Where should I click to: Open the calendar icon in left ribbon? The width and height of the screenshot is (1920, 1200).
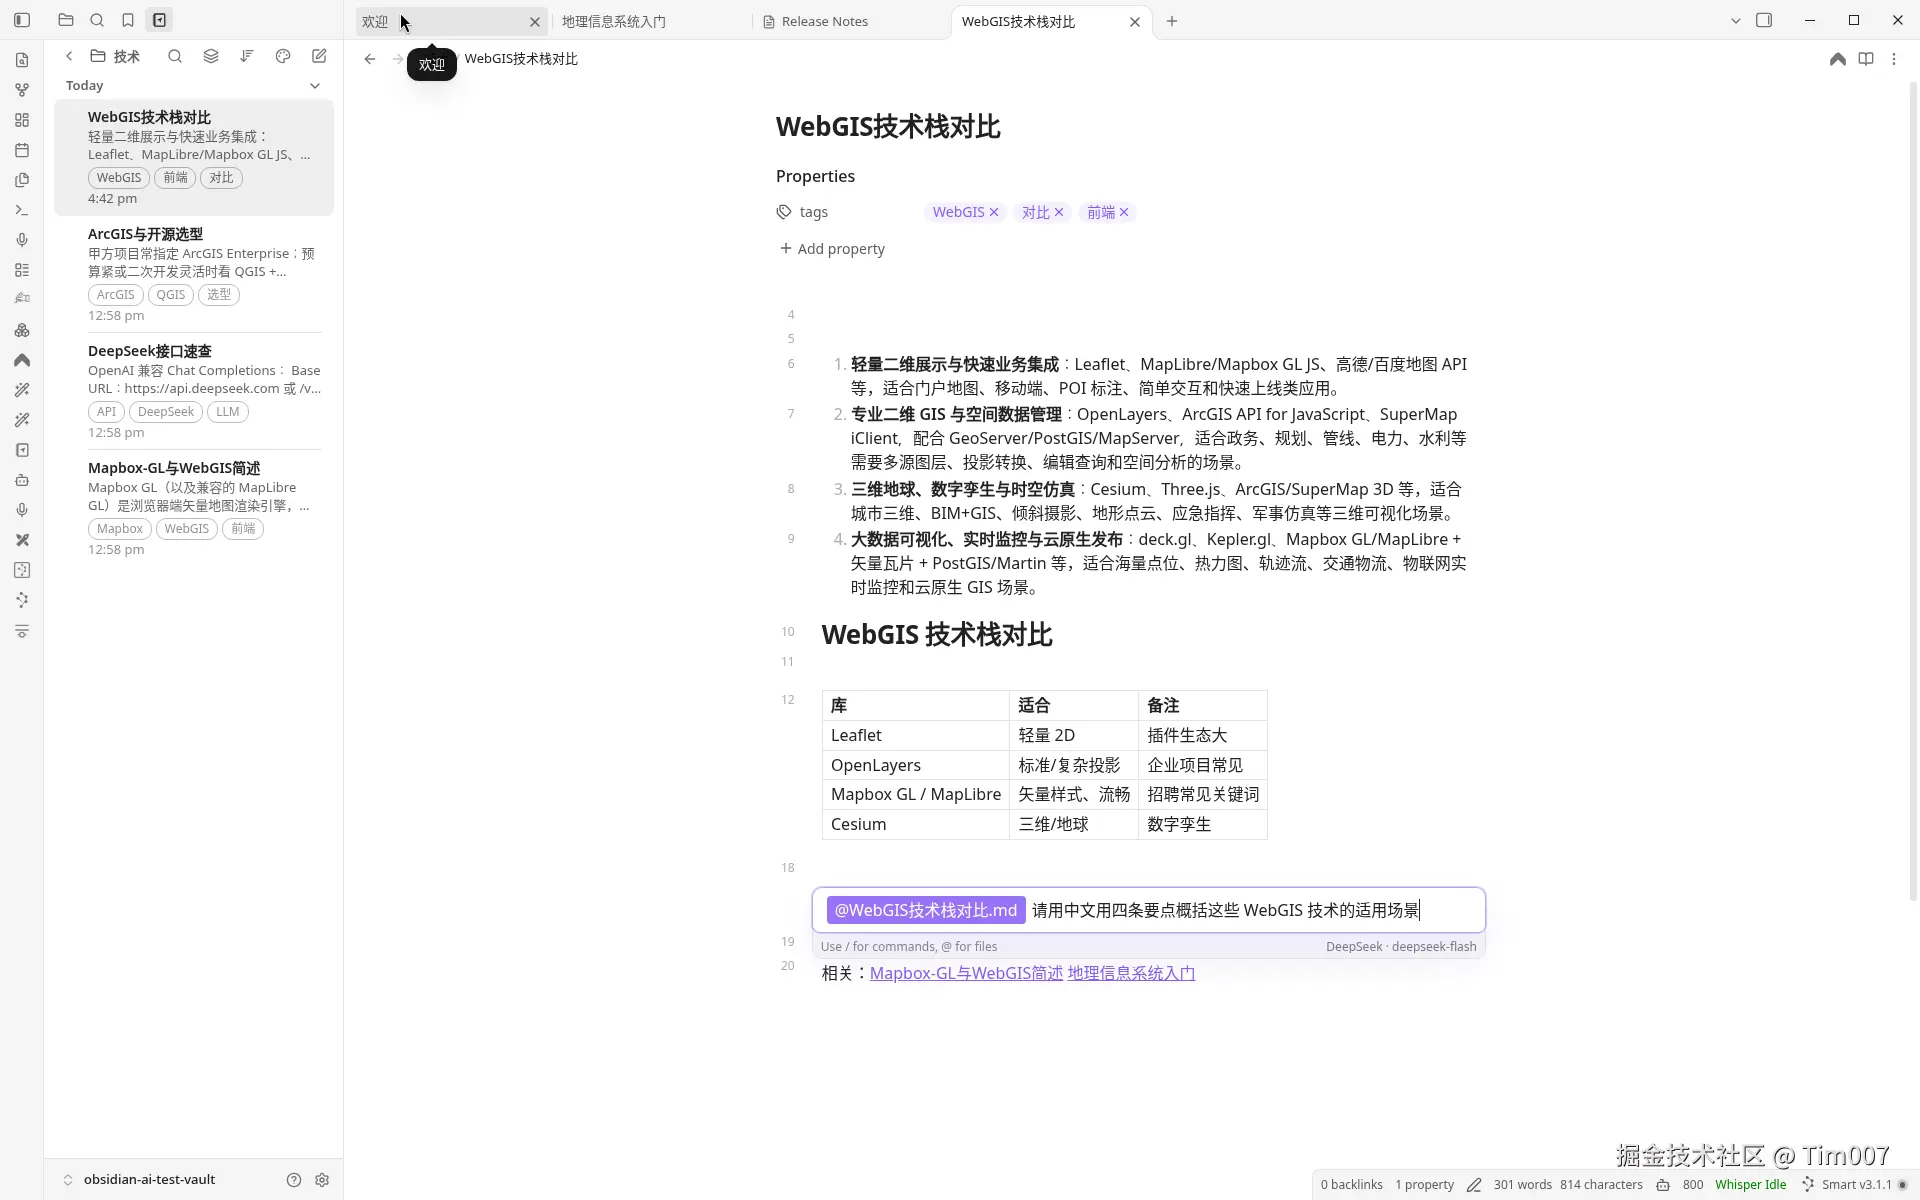tap(22, 150)
